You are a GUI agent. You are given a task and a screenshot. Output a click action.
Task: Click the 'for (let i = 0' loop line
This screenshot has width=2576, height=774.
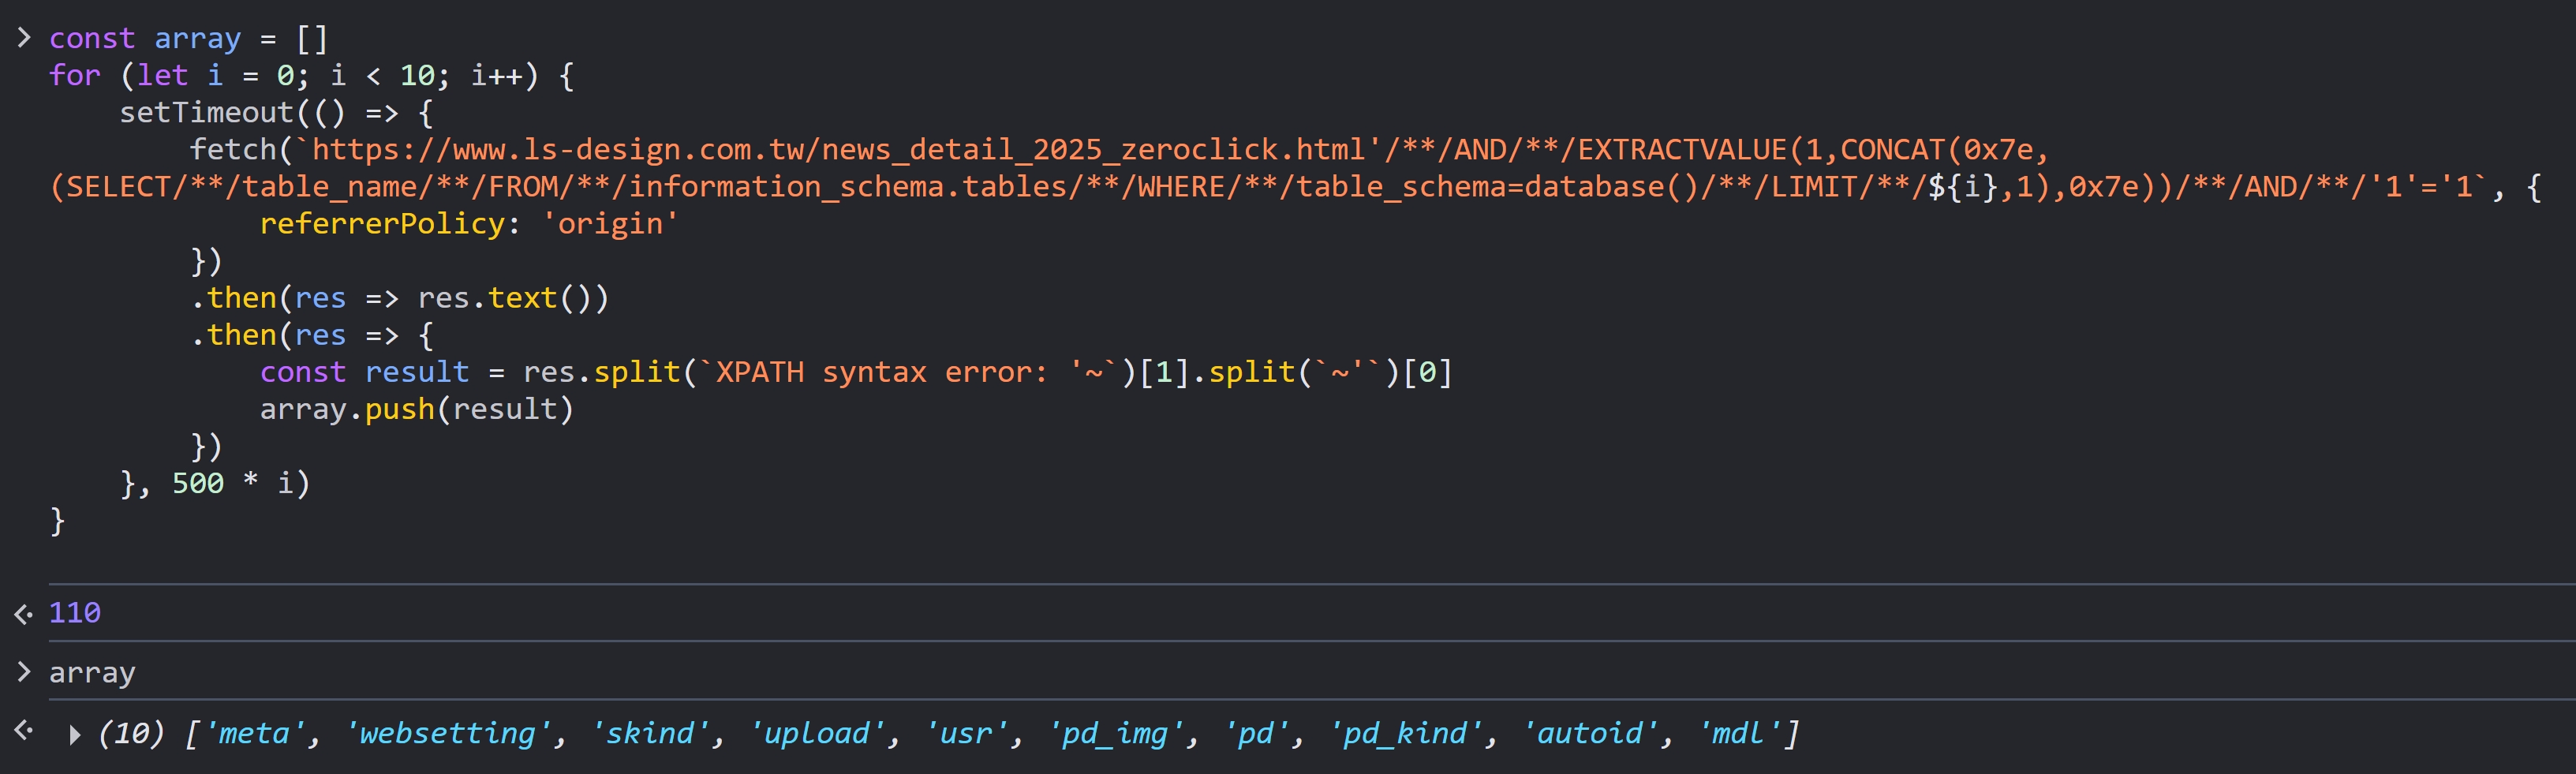[x=312, y=75]
